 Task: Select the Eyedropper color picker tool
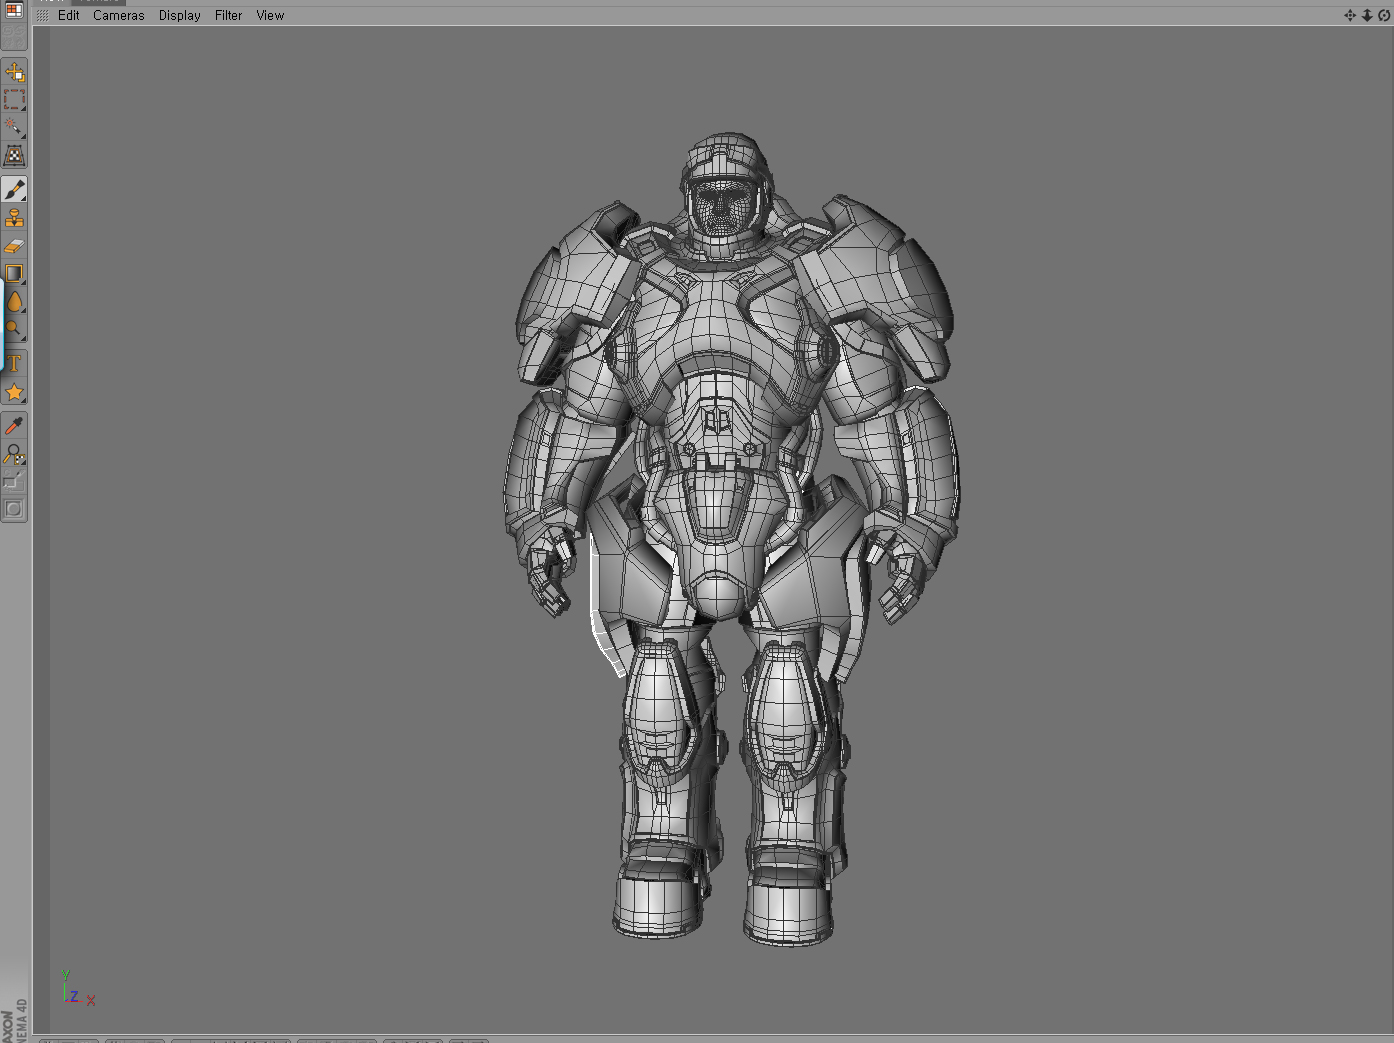click(14, 426)
